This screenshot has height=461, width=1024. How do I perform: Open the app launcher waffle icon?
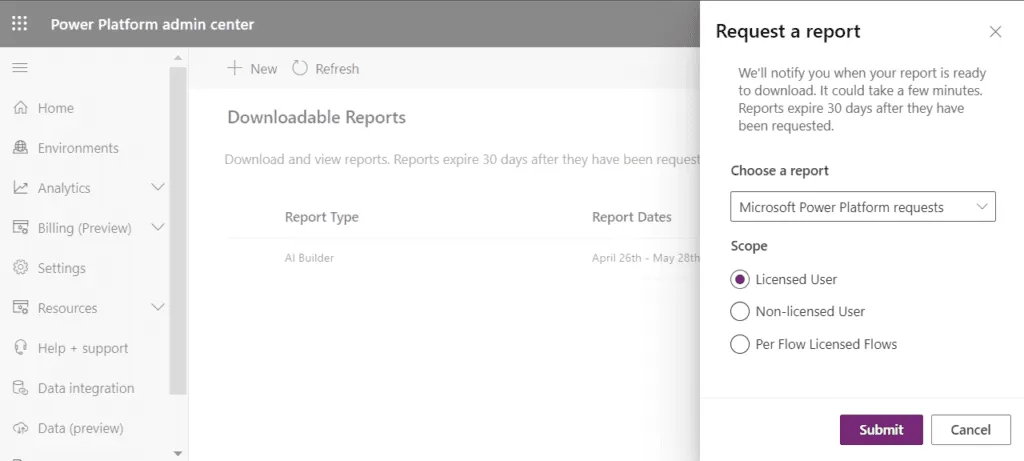pyautogui.click(x=20, y=24)
